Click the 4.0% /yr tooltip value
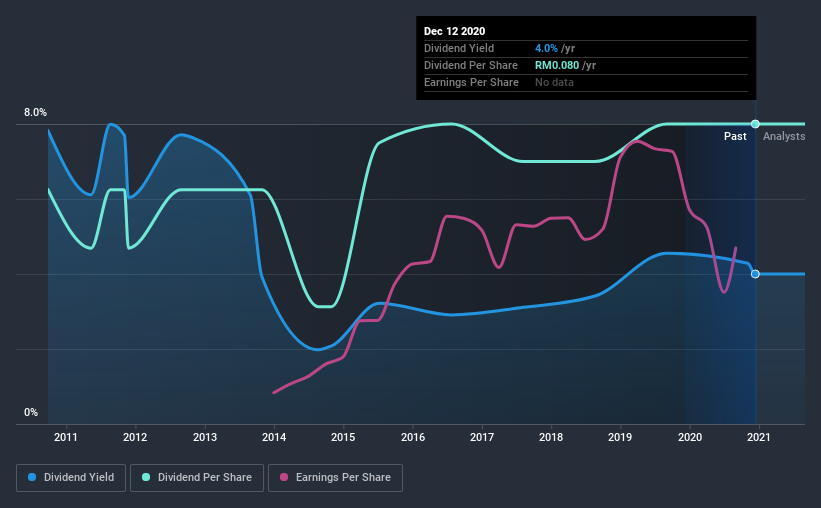 pos(555,49)
